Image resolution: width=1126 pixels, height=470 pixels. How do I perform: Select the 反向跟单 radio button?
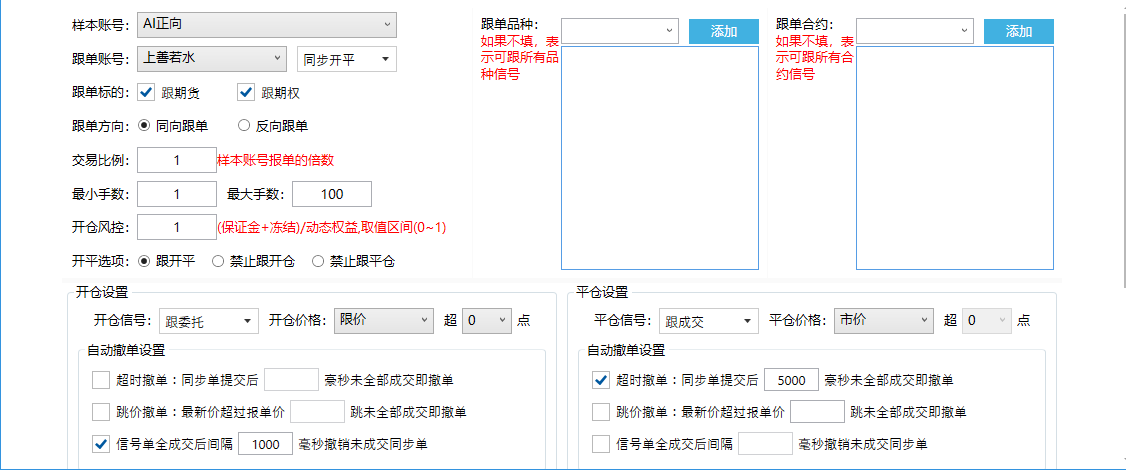click(244, 126)
